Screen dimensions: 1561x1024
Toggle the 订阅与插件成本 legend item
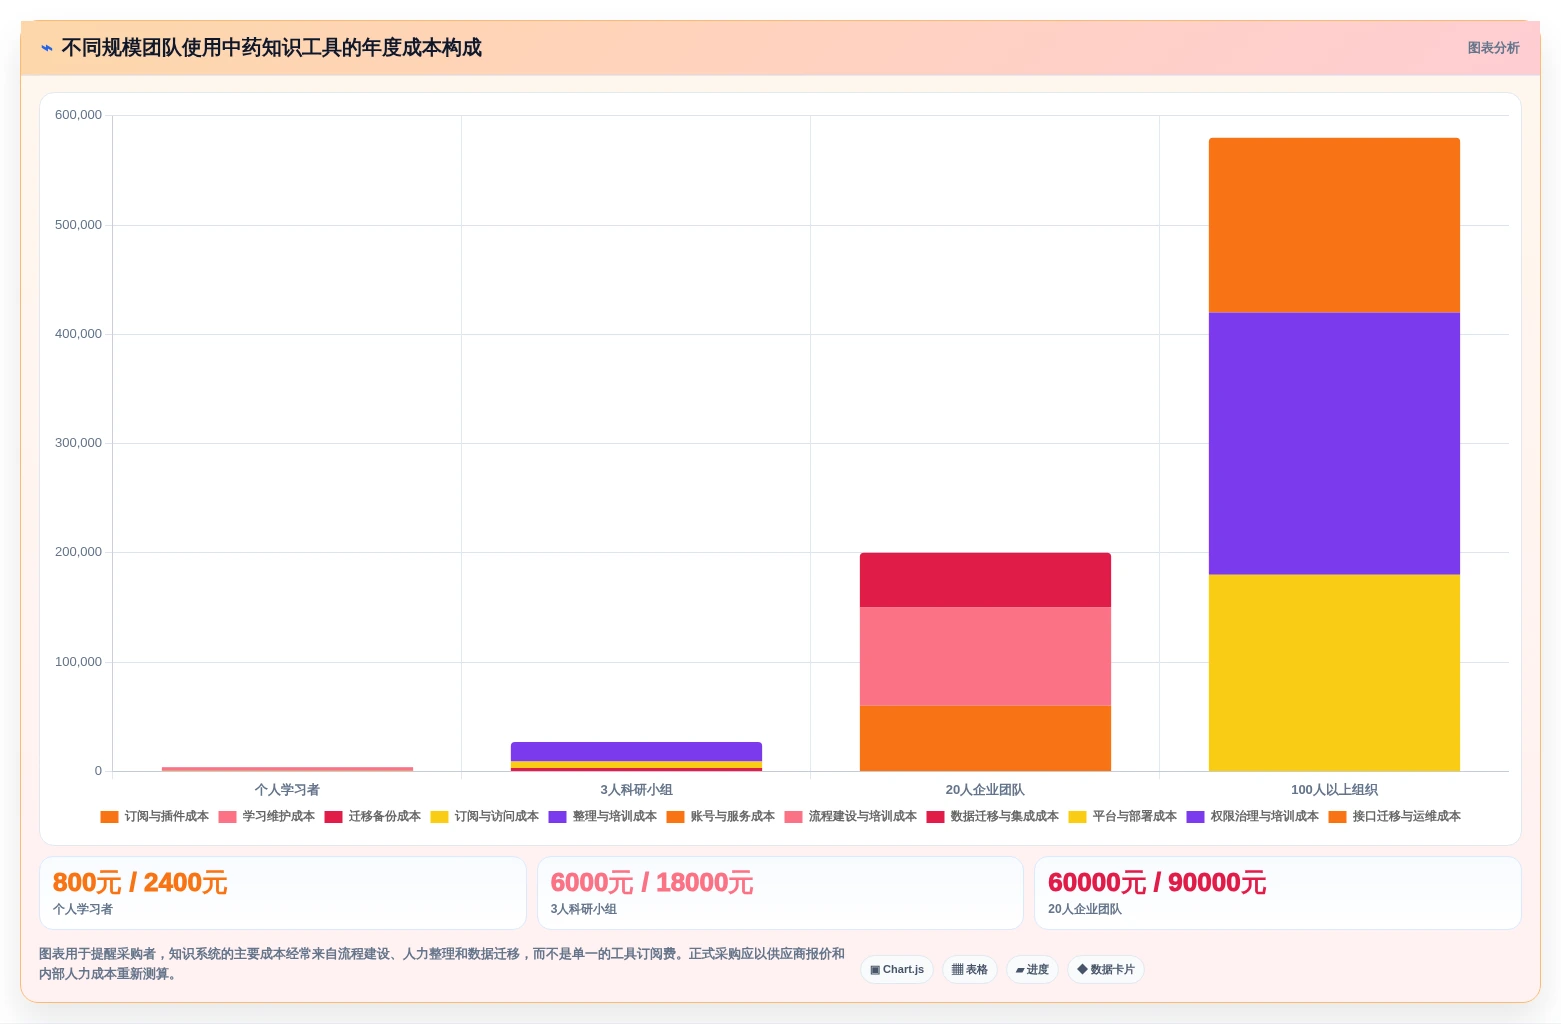coord(155,817)
